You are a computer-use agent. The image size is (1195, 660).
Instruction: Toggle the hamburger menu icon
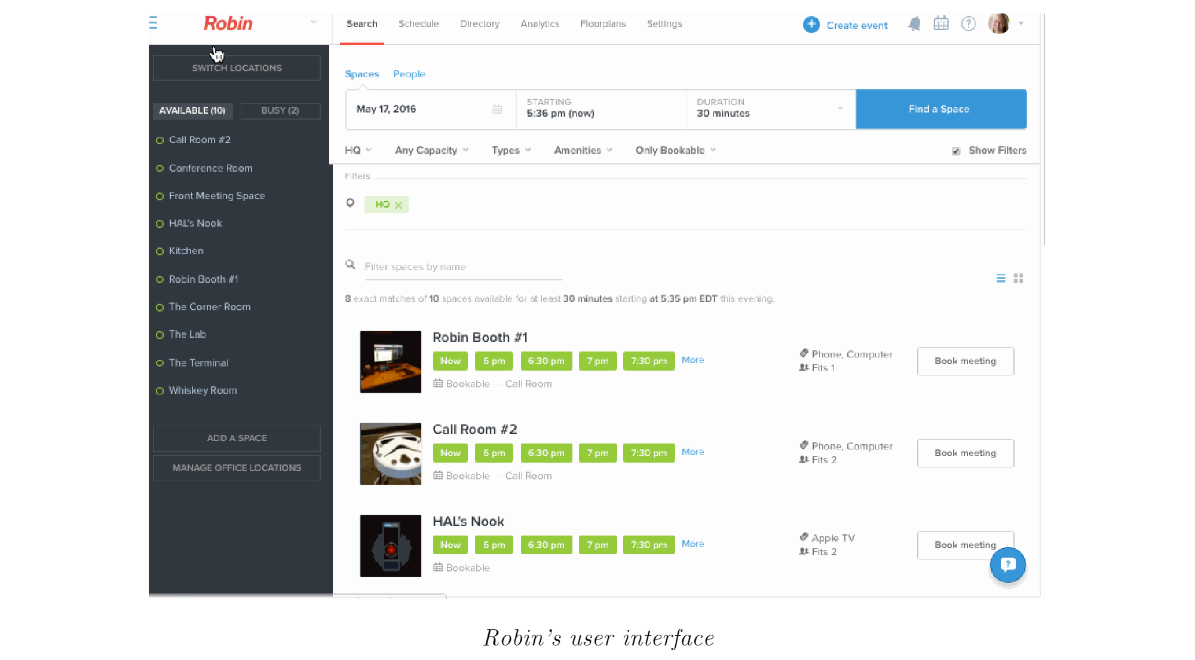click(153, 22)
